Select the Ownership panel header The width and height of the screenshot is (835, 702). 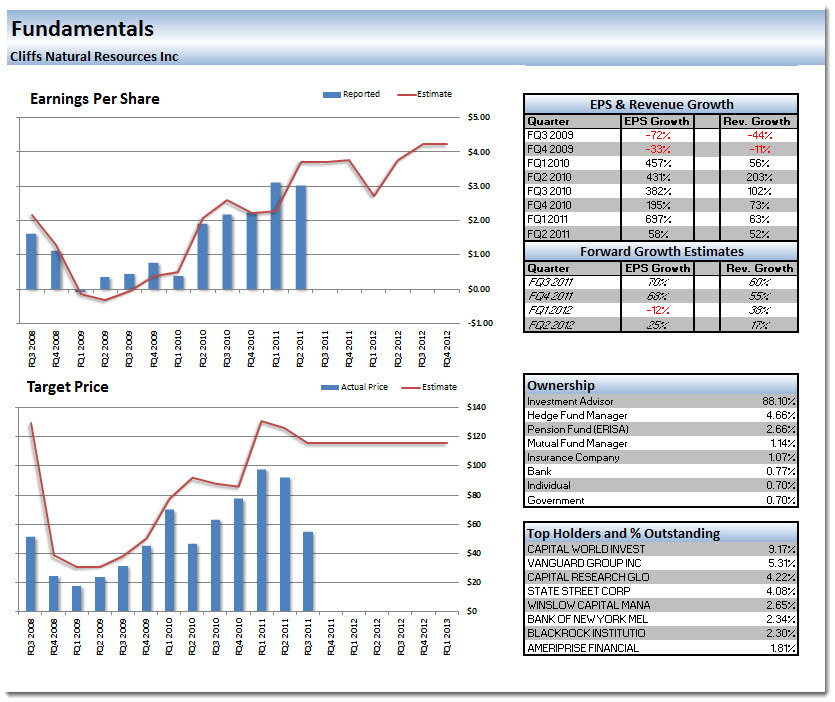pyautogui.click(x=561, y=385)
